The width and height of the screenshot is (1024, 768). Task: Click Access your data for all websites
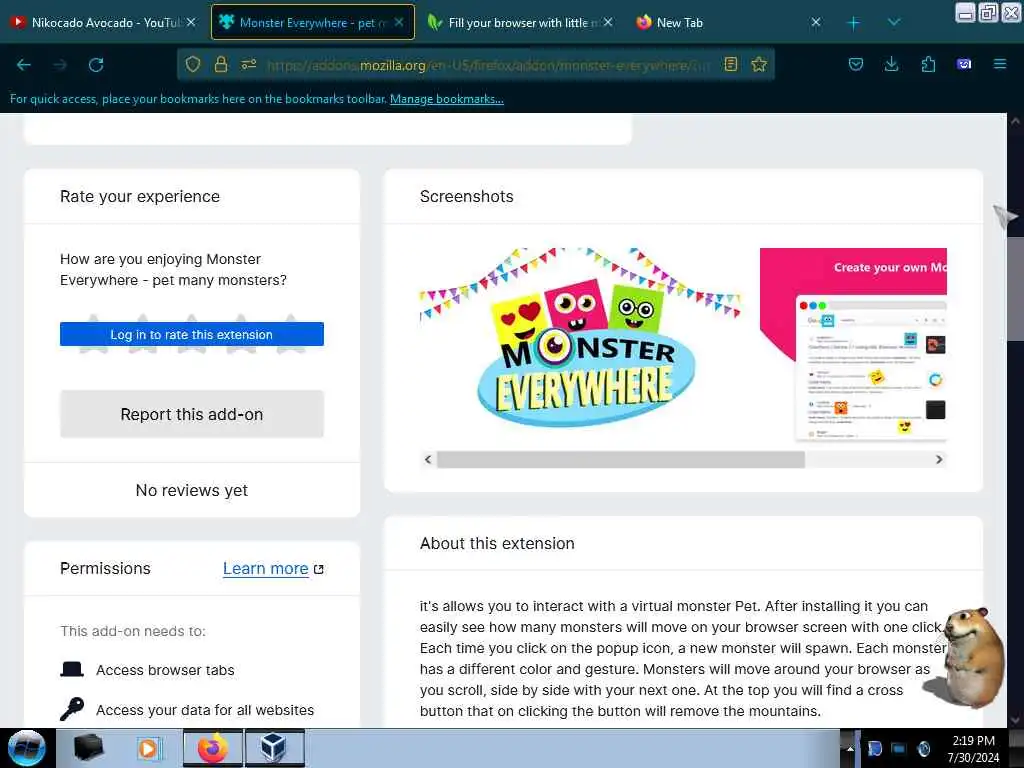[205, 710]
